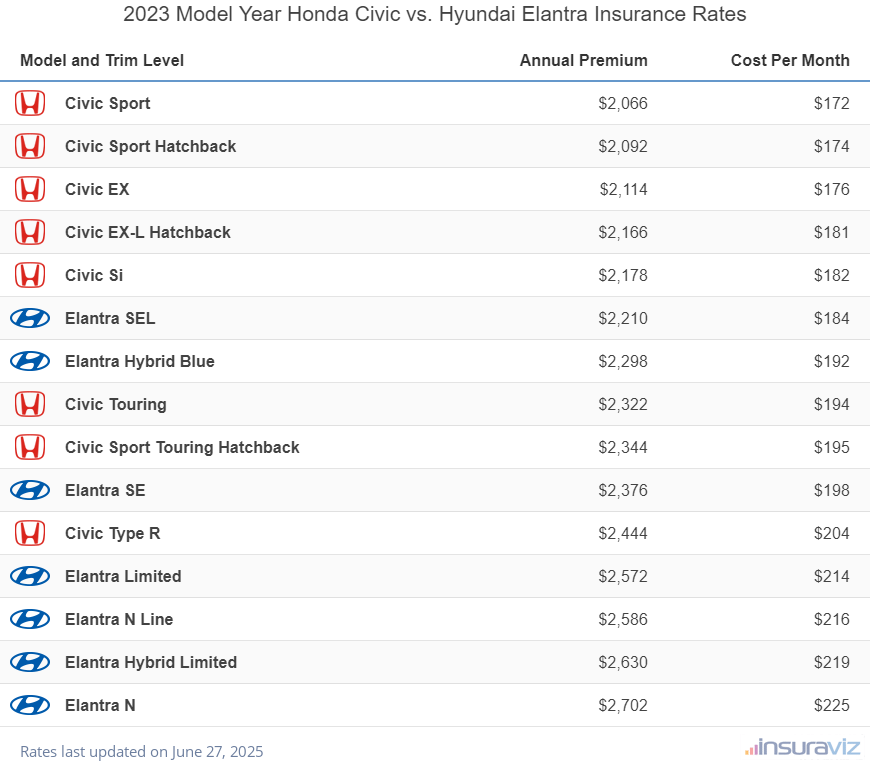Click the Insuraviz logo at bottom right
The height and width of the screenshot is (767, 870).
(802, 748)
